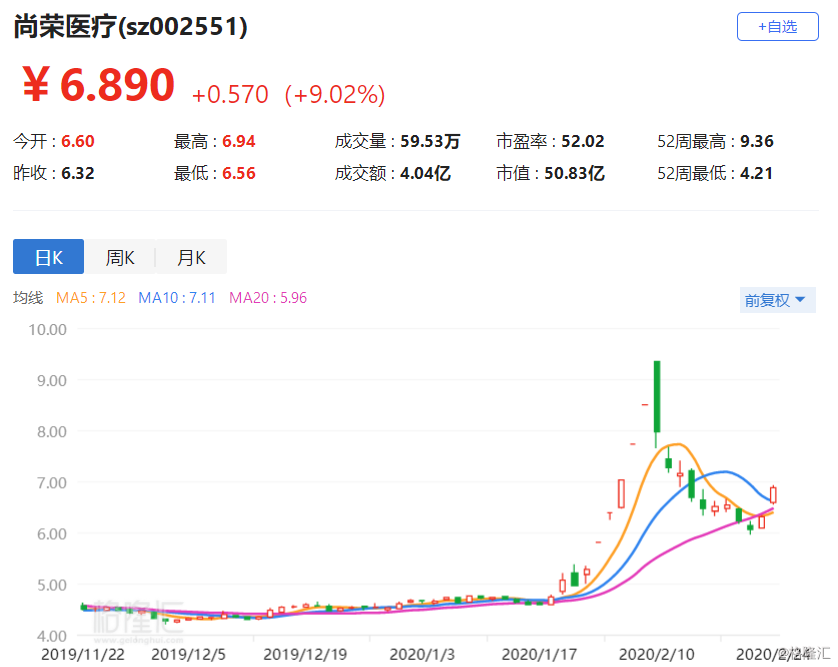Click the 成交额 value 4.04亿
Image resolution: width=838 pixels, height=667 pixels.
(425, 173)
